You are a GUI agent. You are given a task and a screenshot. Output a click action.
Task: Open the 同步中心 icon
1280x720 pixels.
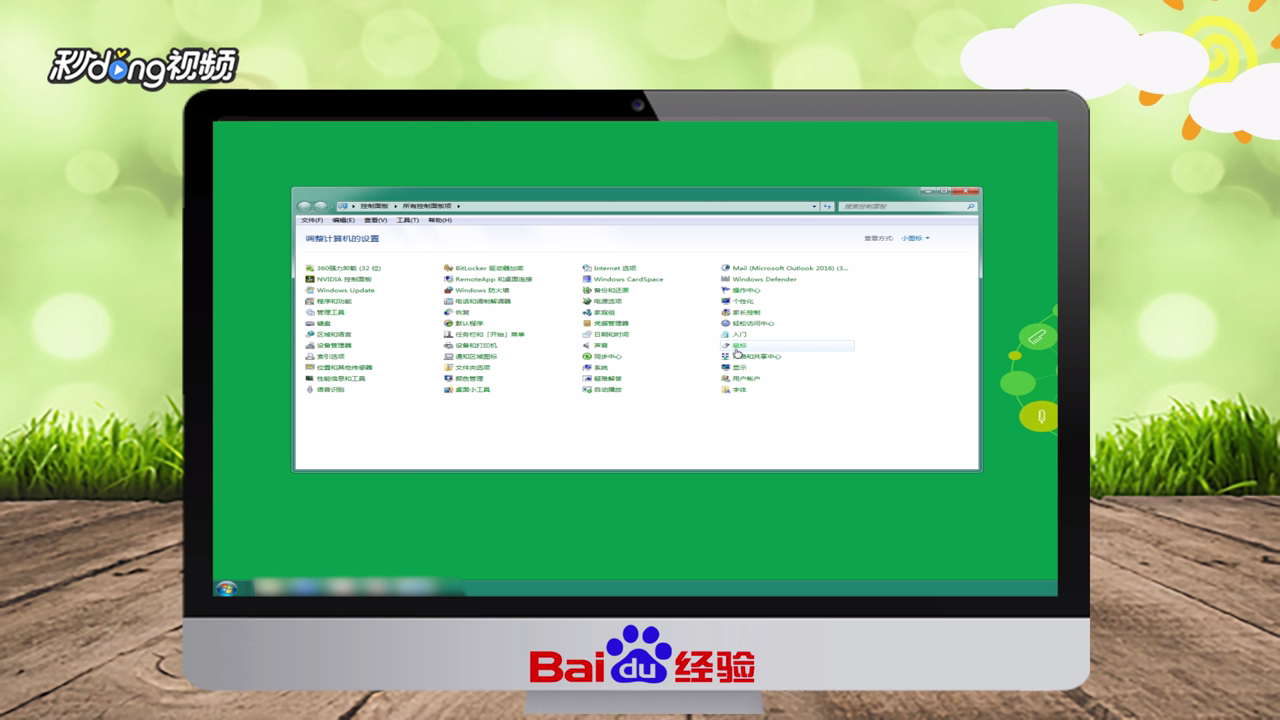587,356
